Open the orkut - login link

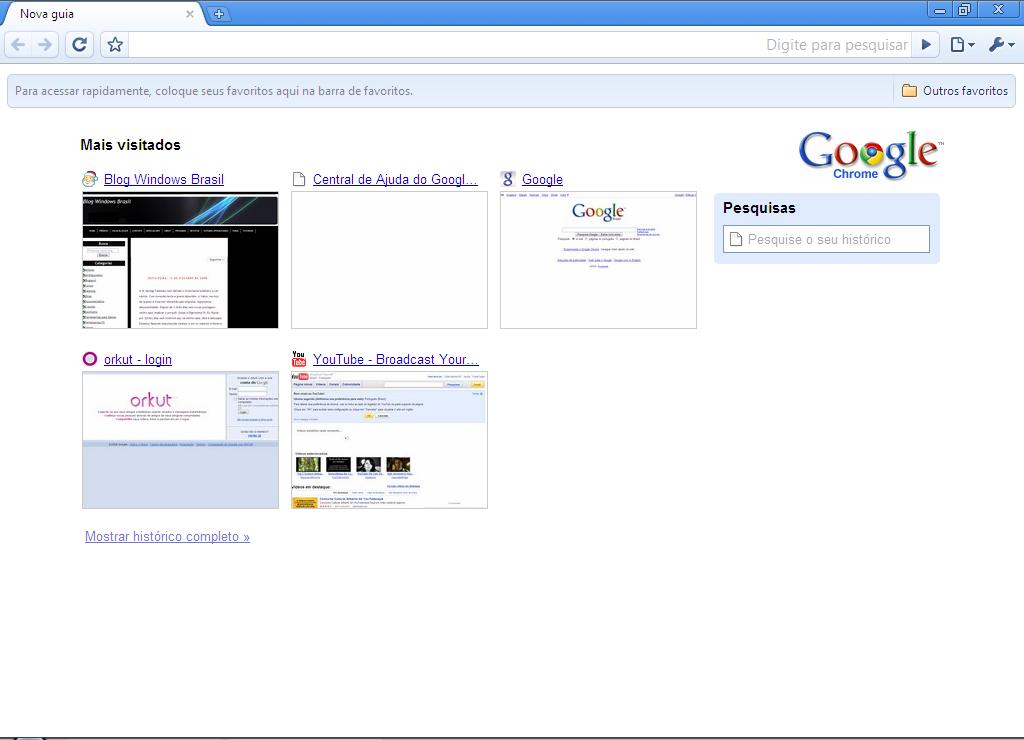click(138, 359)
